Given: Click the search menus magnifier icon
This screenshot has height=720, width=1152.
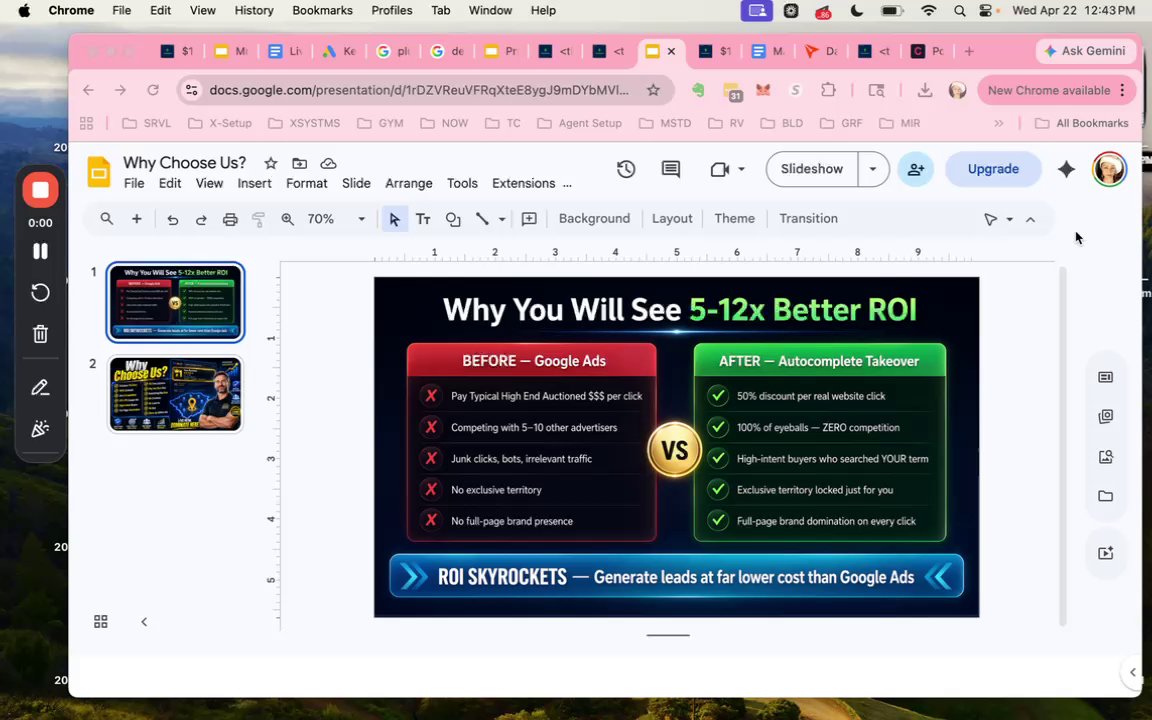Looking at the screenshot, I should coord(107,219).
